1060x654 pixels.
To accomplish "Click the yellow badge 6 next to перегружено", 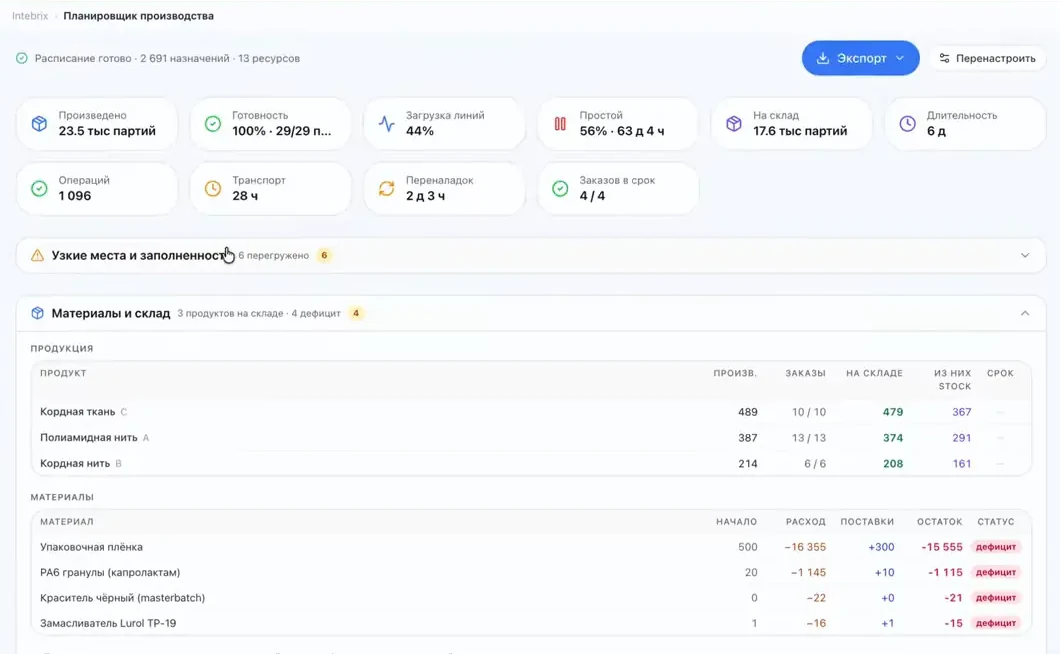I will coord(324,256).
